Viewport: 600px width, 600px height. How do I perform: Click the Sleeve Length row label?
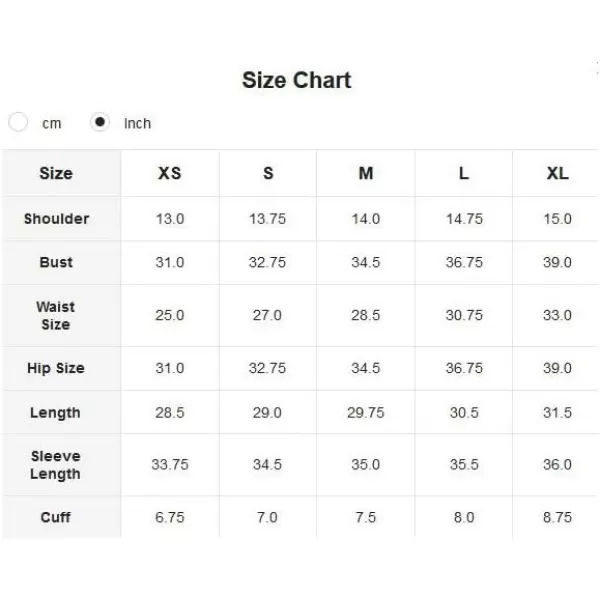pos(55,465)
